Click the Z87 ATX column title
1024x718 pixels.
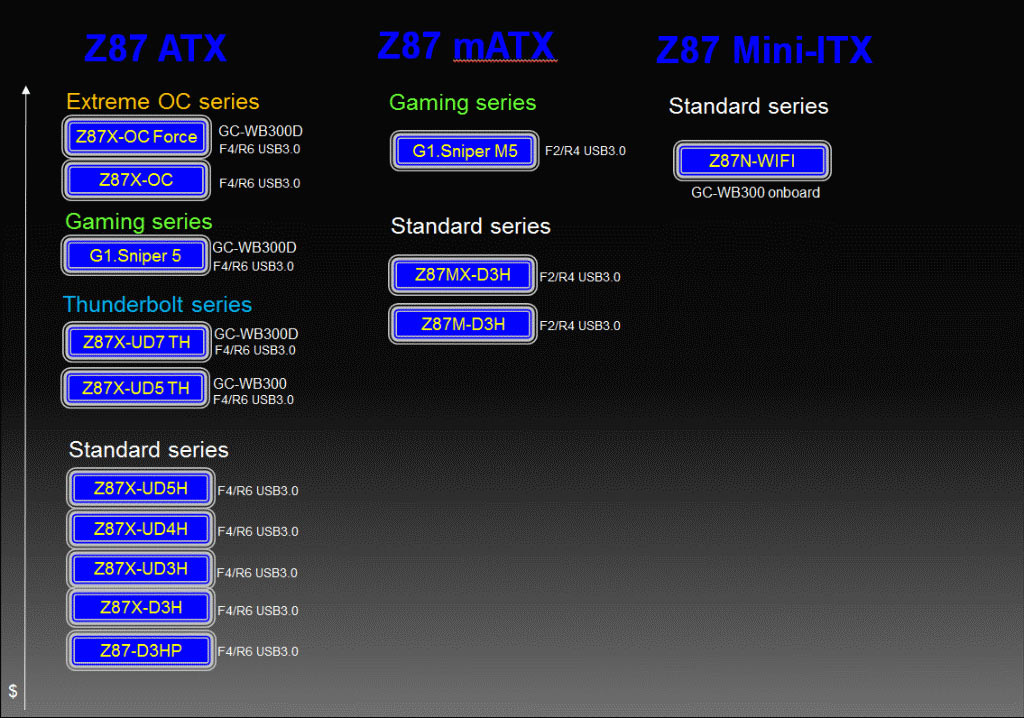click(x=155, y=48)
